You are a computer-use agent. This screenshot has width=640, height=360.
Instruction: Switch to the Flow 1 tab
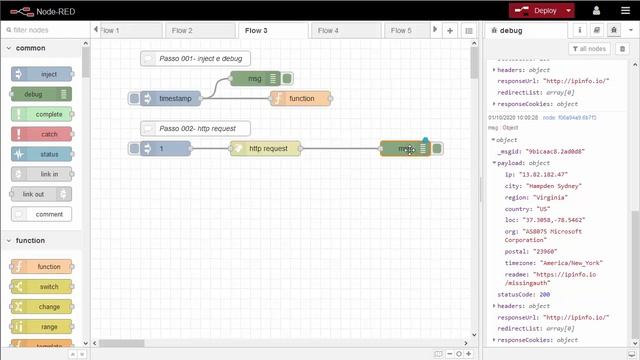pyautogui.click(x=130, y=31)
